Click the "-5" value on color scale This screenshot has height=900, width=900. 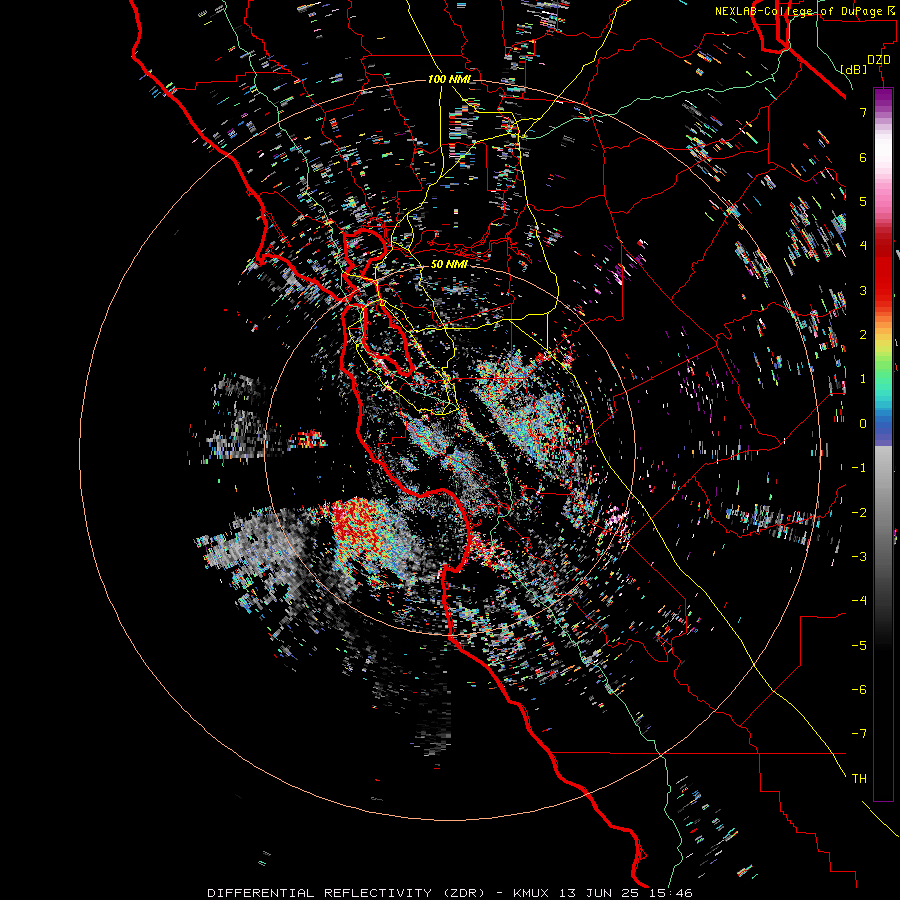tap(859, 646)
